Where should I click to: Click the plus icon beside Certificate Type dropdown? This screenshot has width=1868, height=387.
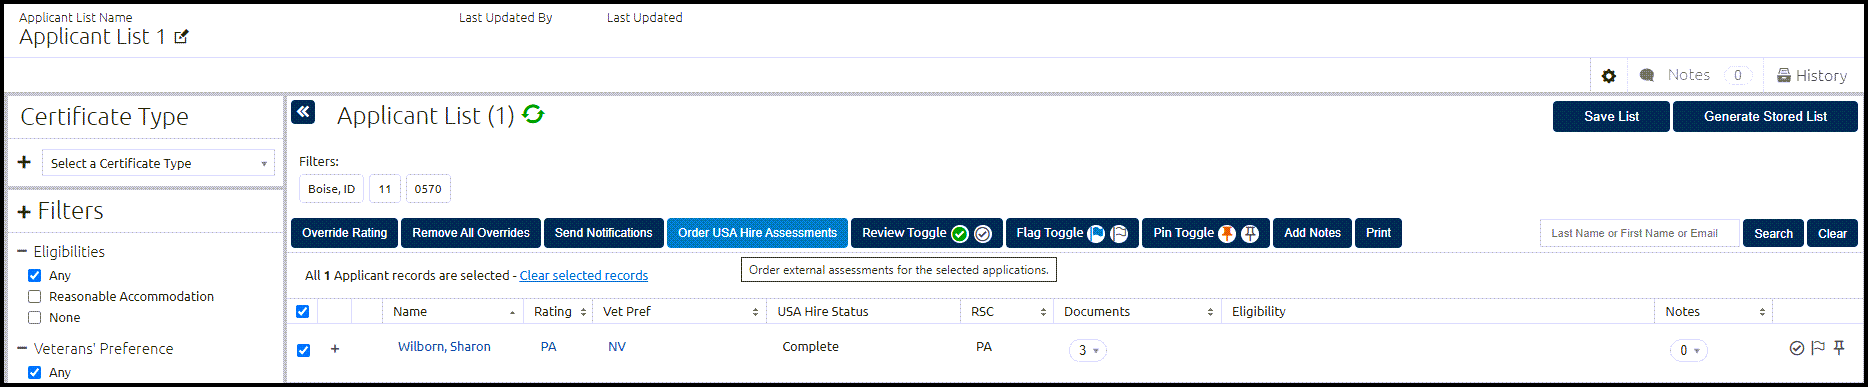tap(24, 162)
